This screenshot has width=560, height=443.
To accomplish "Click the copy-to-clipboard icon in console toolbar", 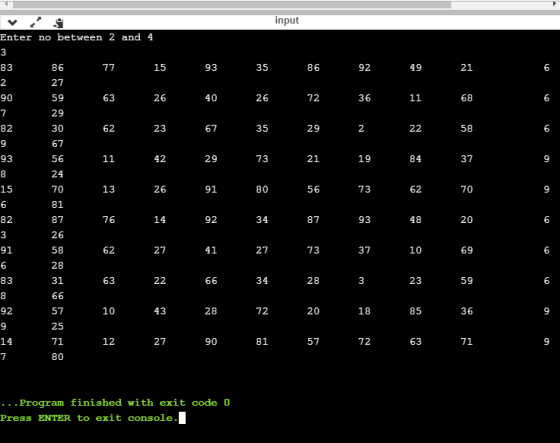I will [59, 23].
